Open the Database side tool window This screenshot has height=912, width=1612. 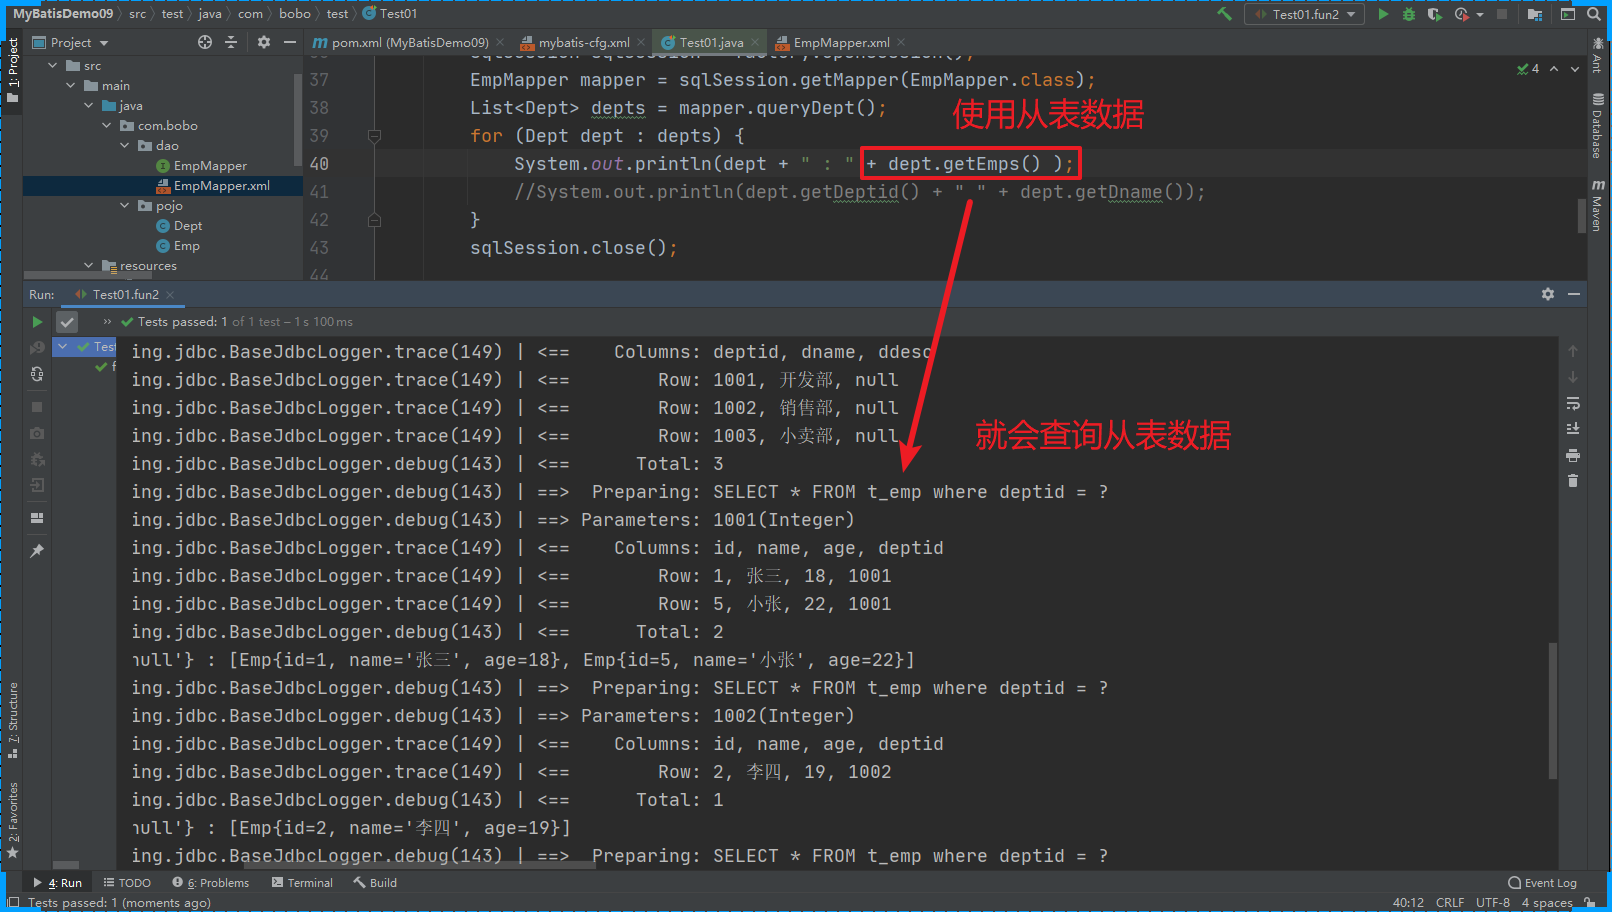click(1597, 127)
